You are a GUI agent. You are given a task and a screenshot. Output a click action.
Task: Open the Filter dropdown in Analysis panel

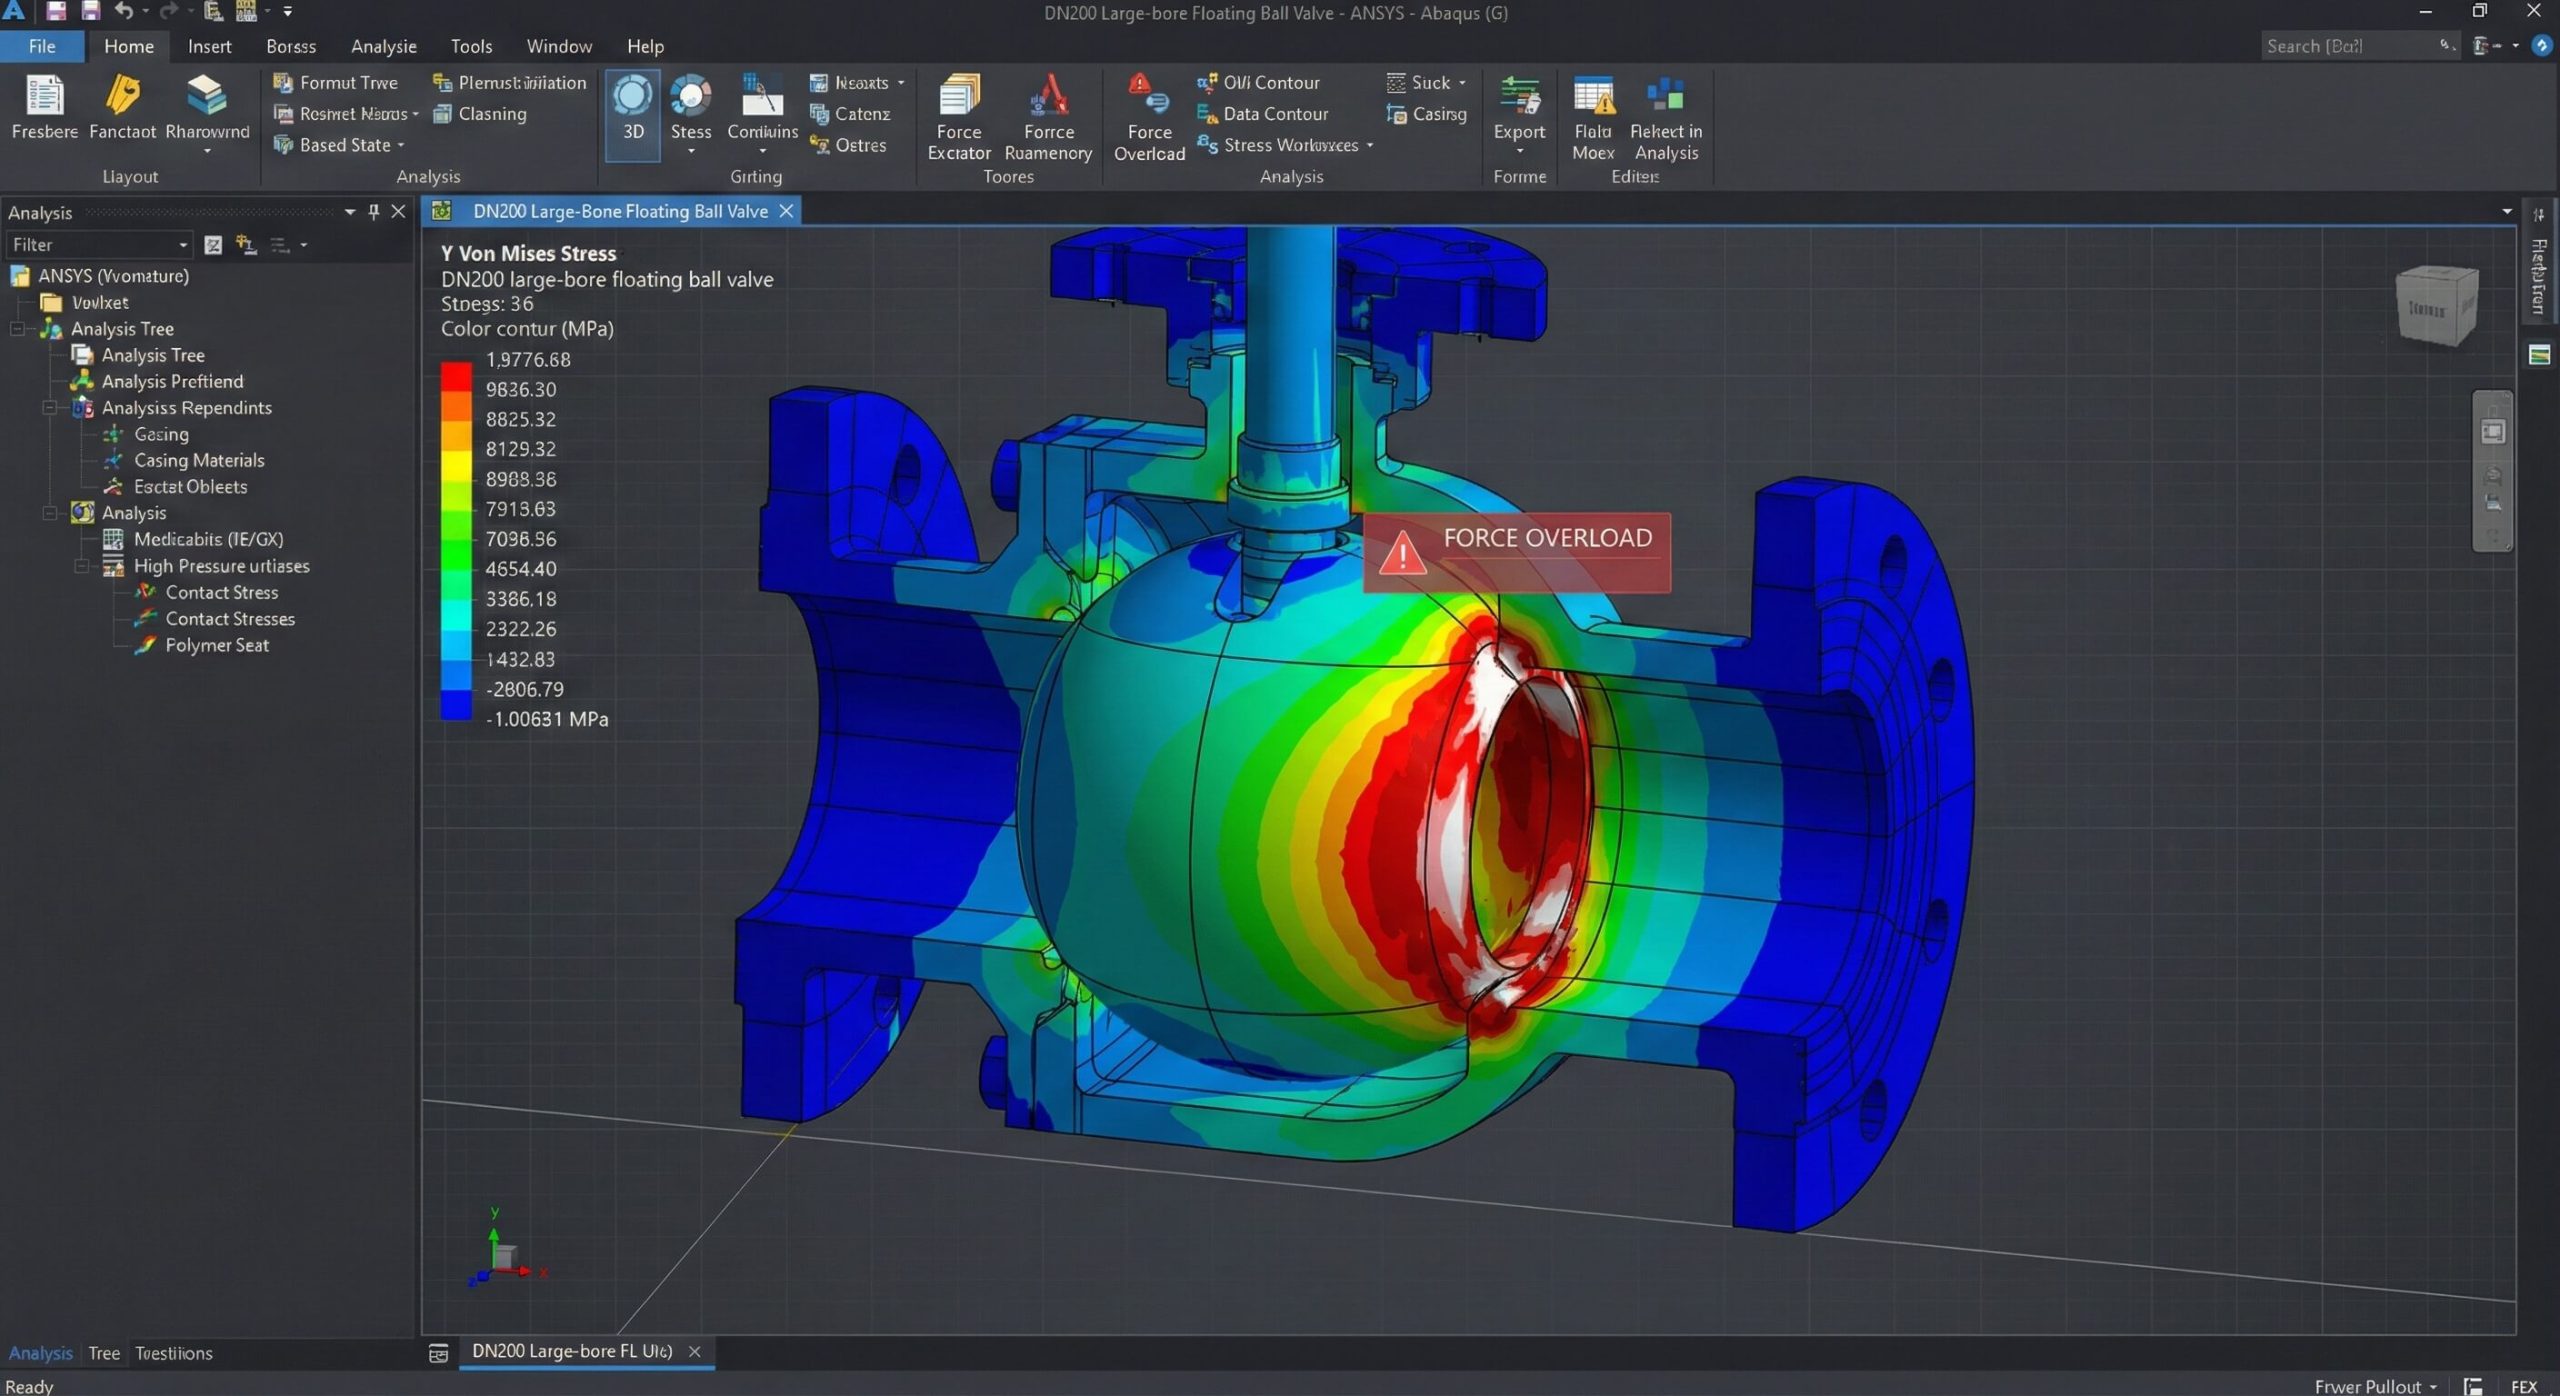pos(182,245)
